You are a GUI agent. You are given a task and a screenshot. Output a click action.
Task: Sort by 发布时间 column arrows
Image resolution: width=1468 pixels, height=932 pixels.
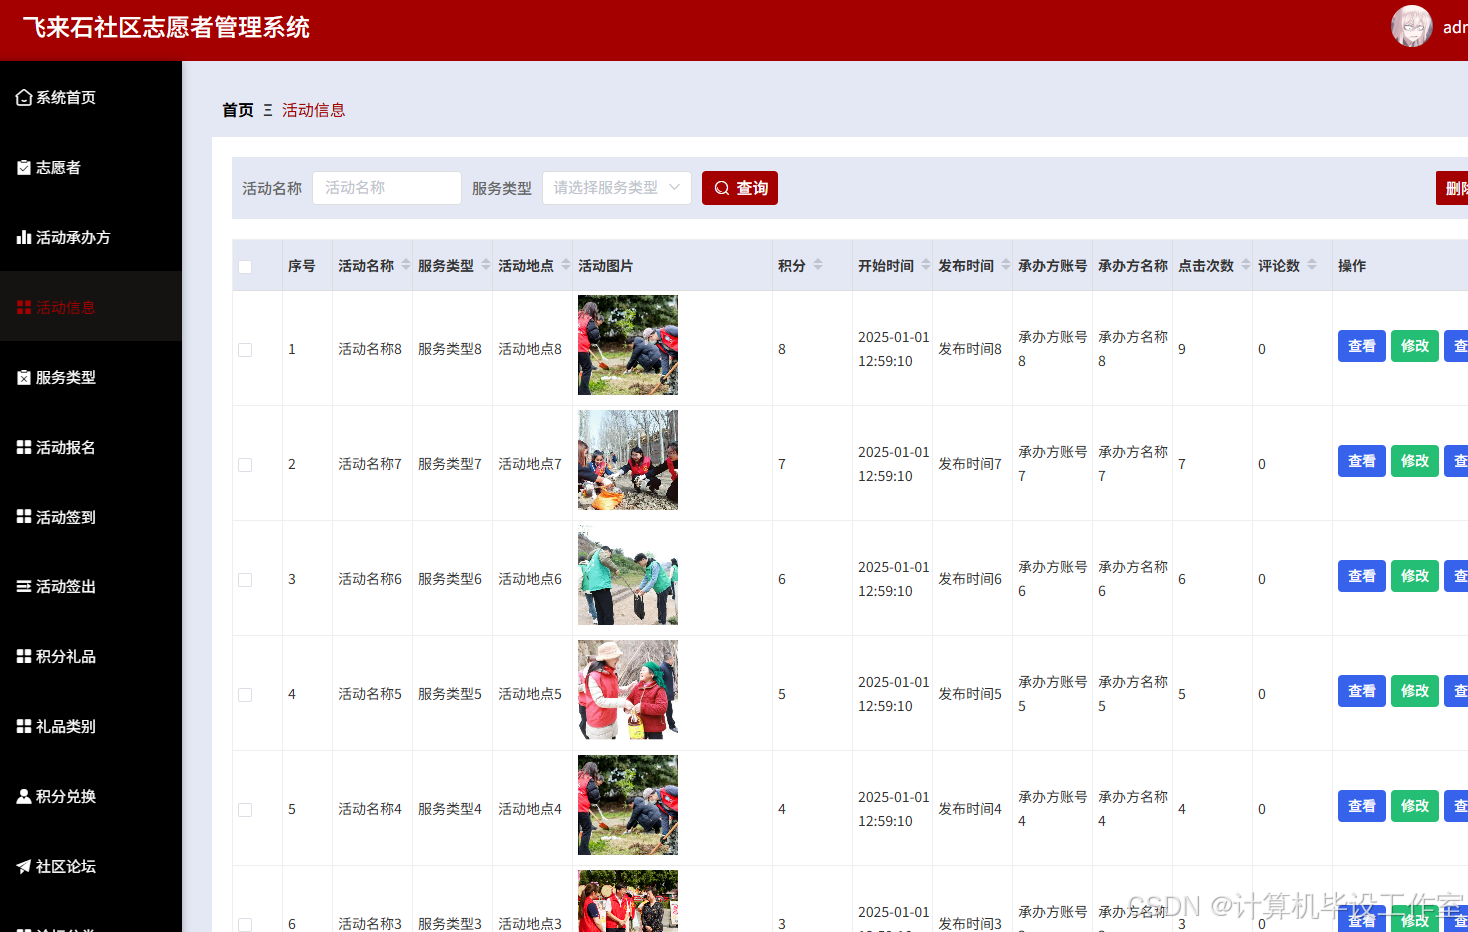(x=1006, y=265)
